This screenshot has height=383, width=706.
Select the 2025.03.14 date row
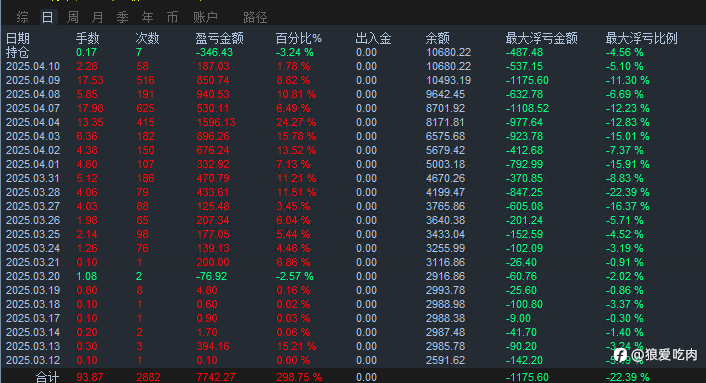pyautogui.click(x=33, y=332)
